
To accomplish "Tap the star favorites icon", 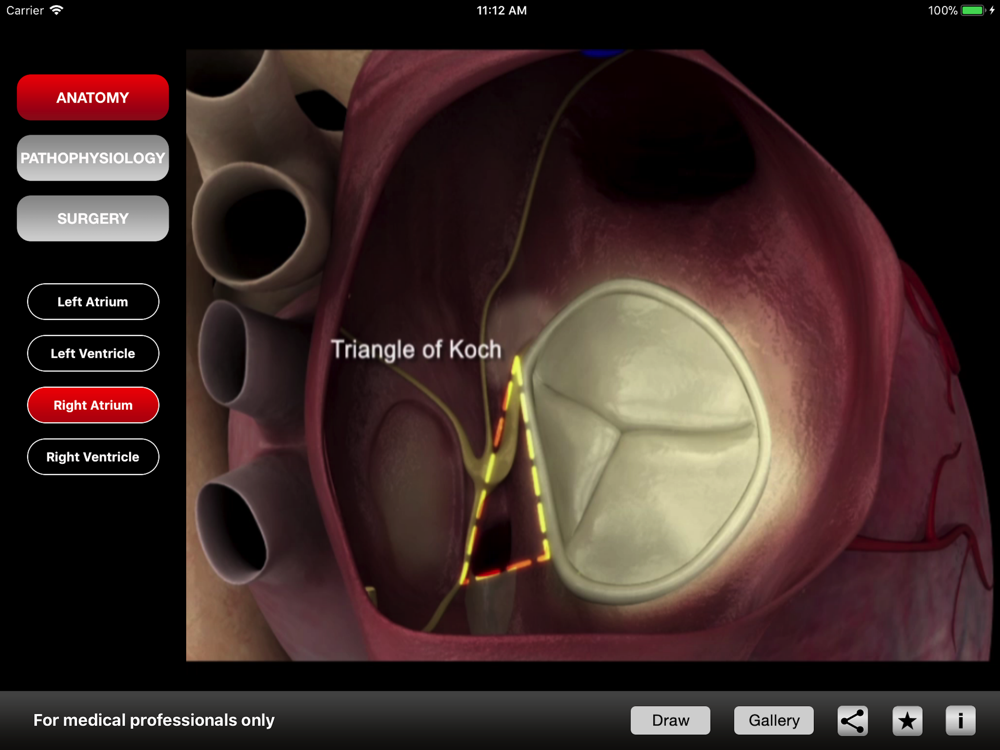I will click(907, 721).
